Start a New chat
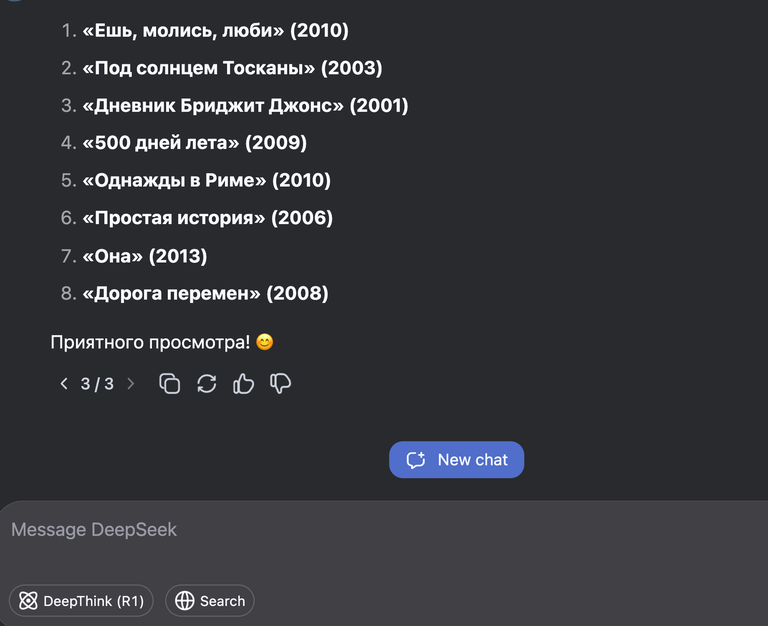The width and height of the screenshot is (768, 626). point(457,460)
